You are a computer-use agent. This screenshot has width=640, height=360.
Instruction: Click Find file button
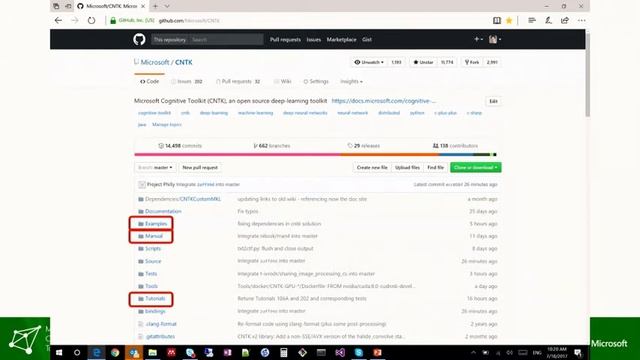pyautogui.click(x=436, y=168)
